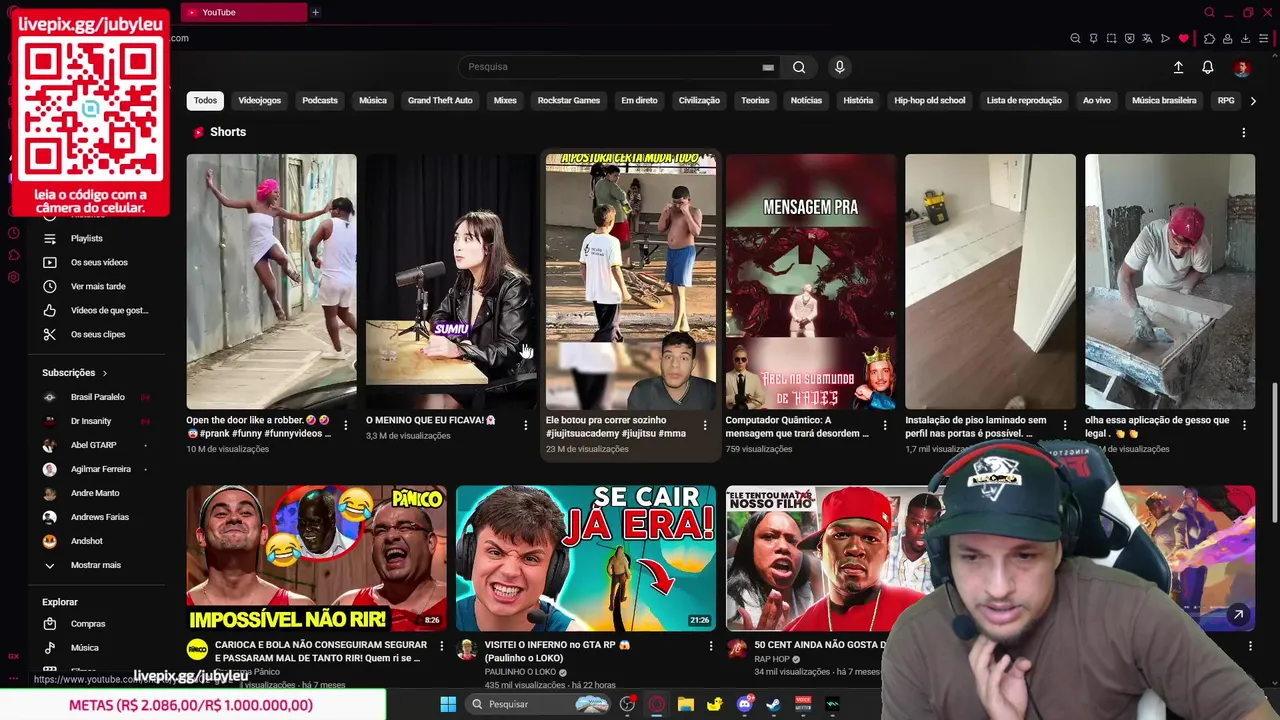Open Playlists in the sidebar

pyautogui.click(x=86, y=238)
